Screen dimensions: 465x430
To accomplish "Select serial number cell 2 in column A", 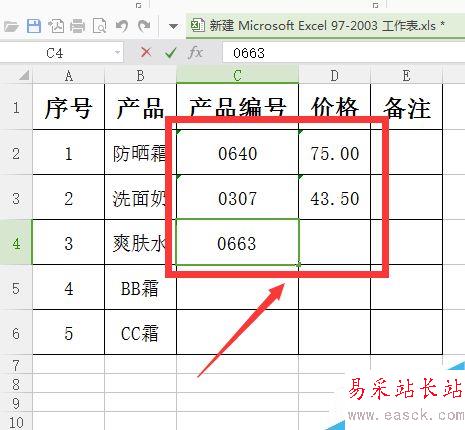I will coord(69,198).
